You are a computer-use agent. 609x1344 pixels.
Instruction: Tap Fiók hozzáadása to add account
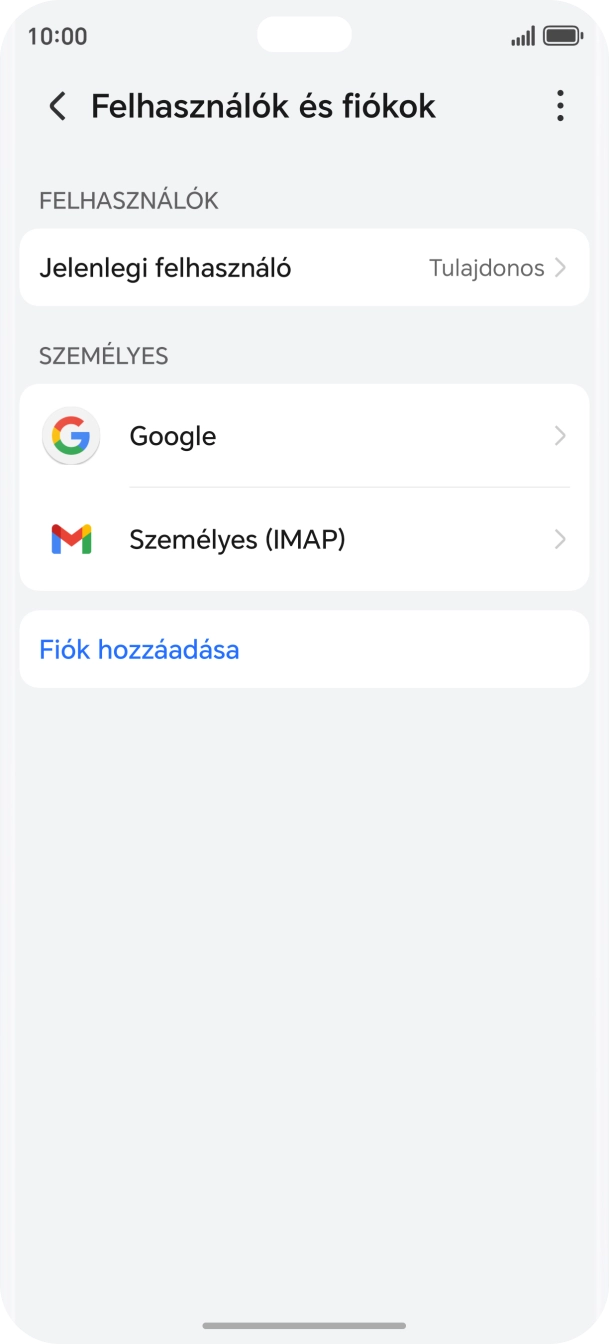139,649
